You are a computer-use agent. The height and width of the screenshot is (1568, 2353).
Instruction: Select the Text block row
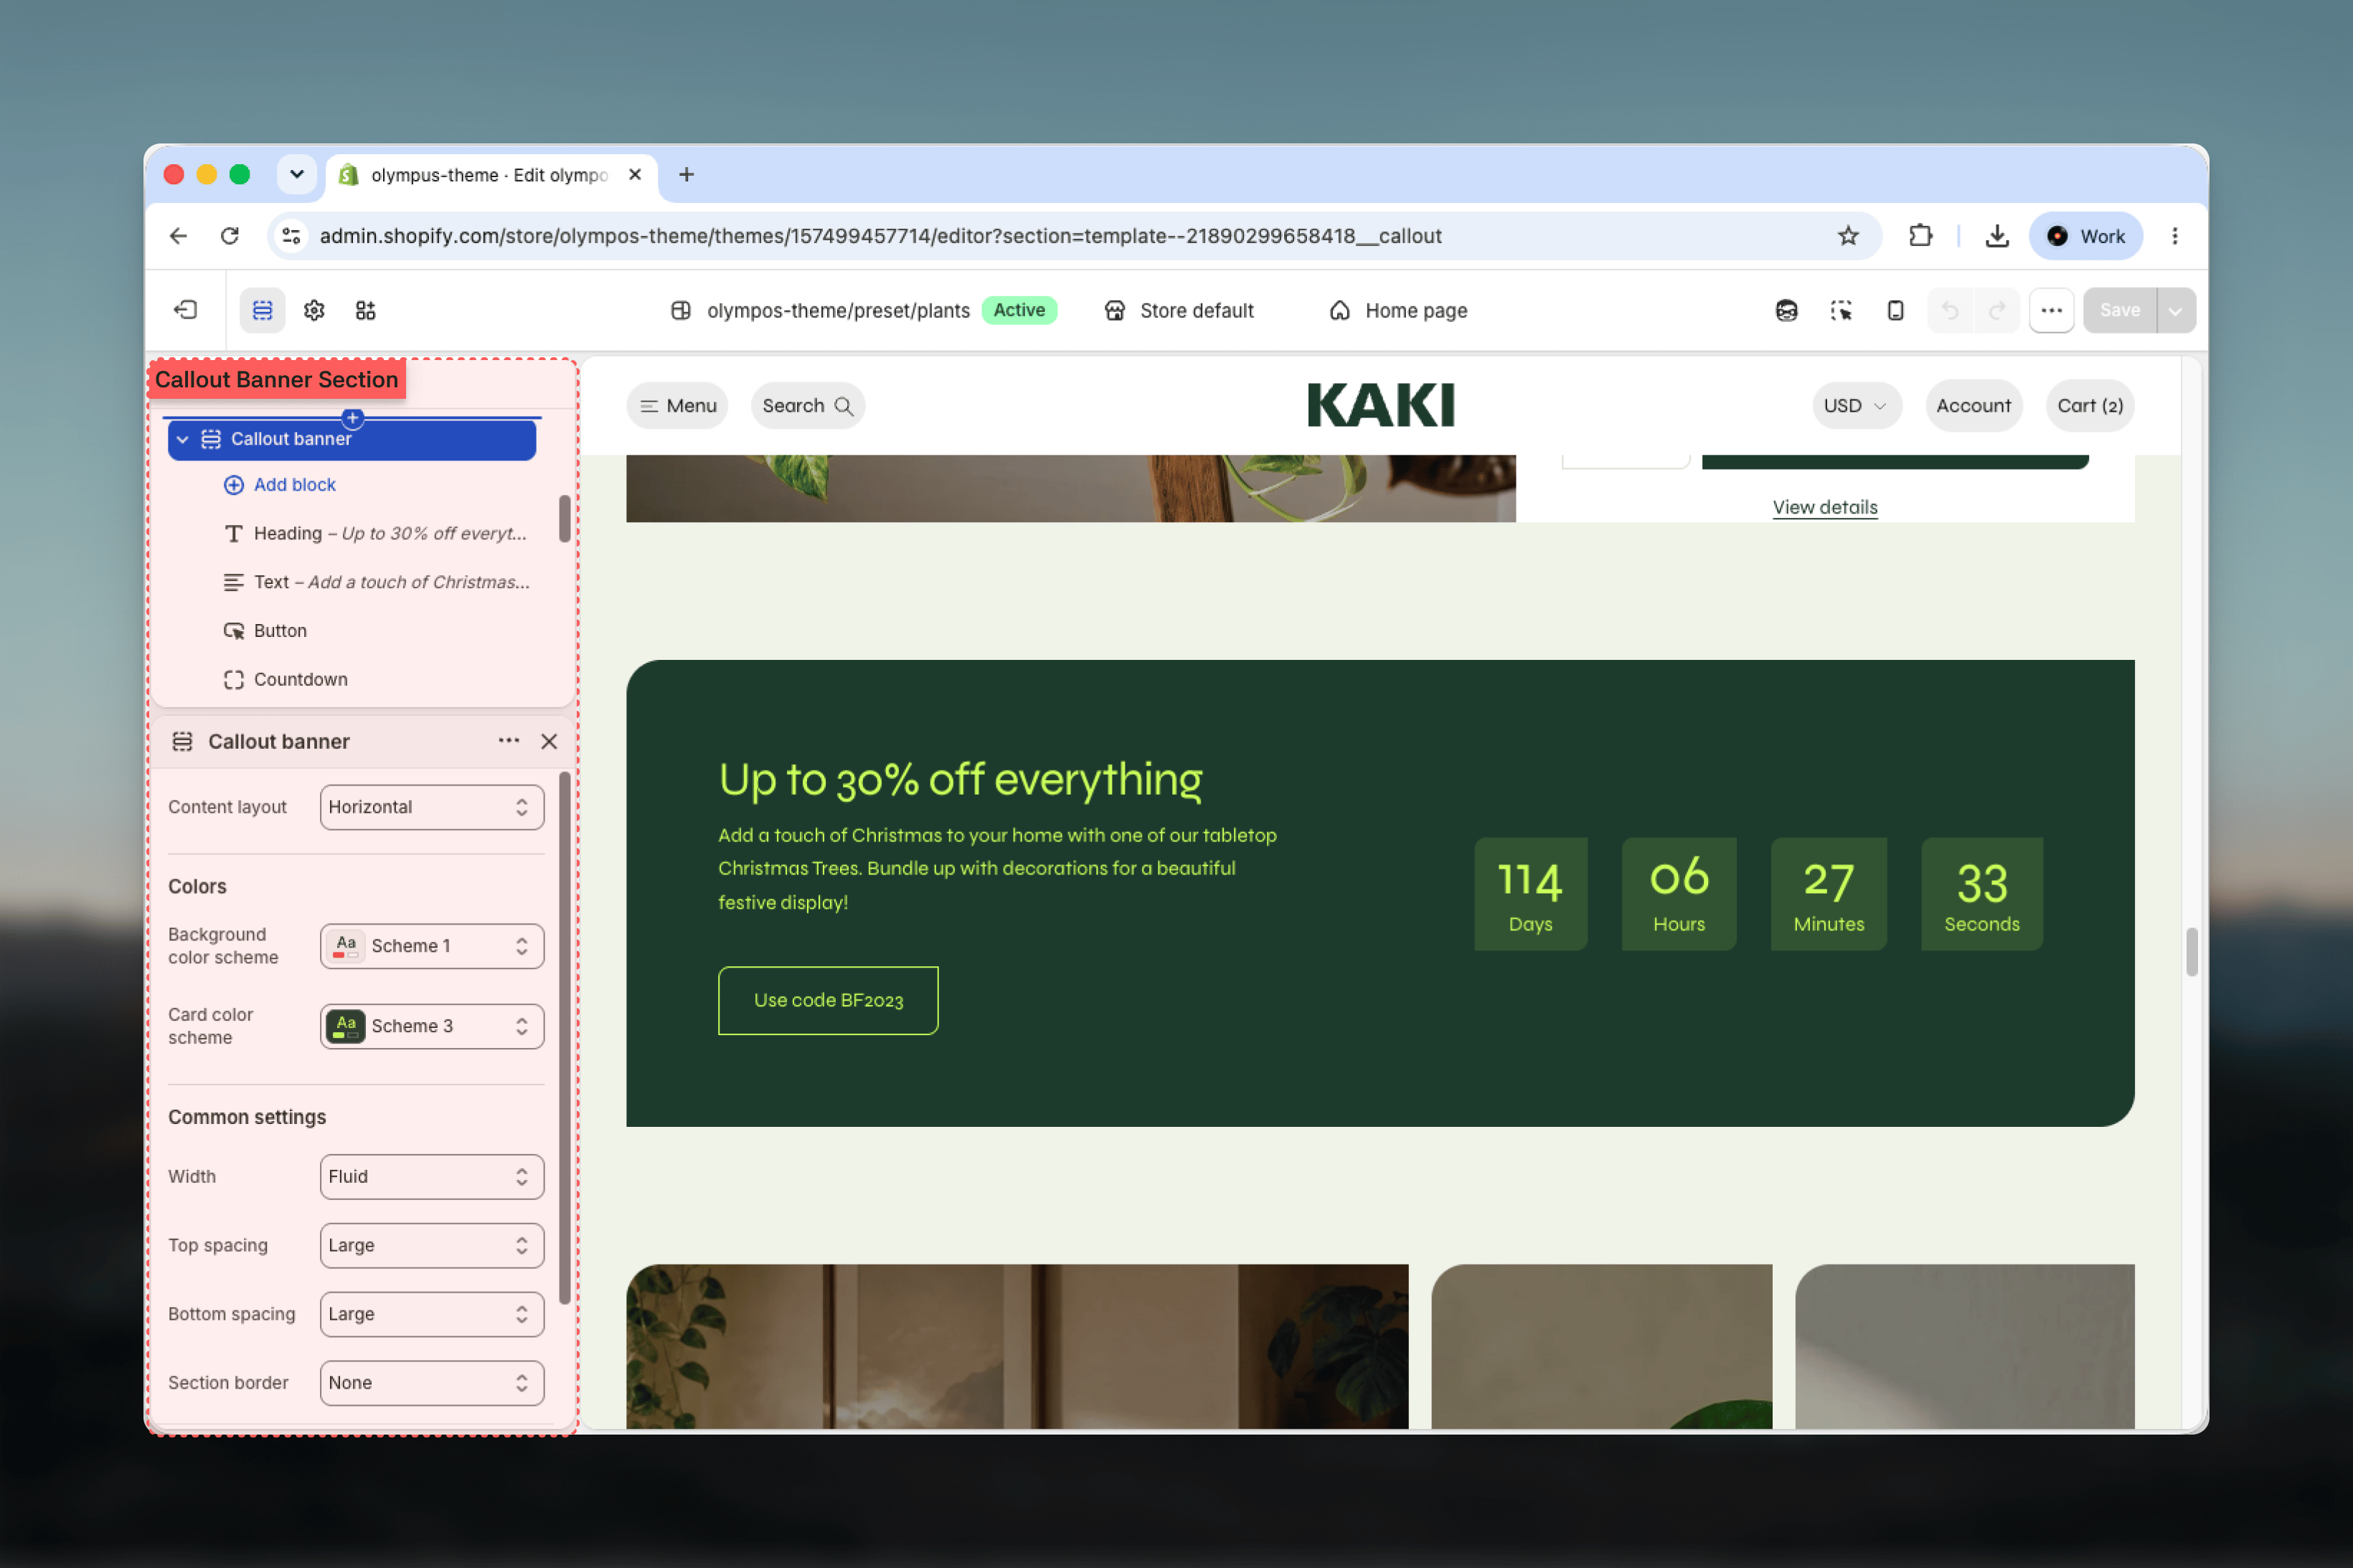tap(376, 582)
